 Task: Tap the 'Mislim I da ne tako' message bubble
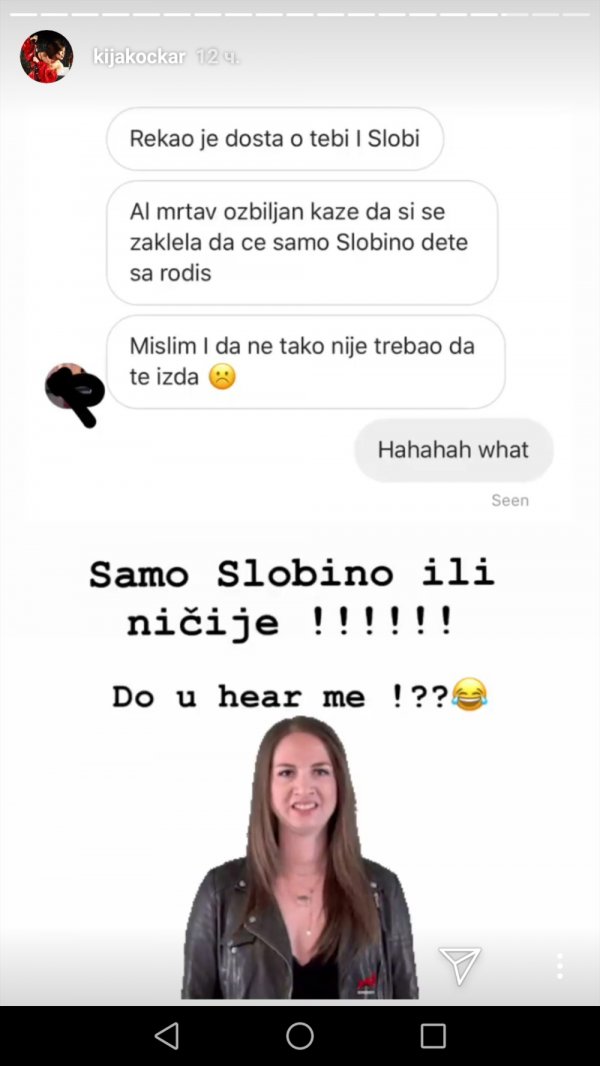(x=305, y=362)
